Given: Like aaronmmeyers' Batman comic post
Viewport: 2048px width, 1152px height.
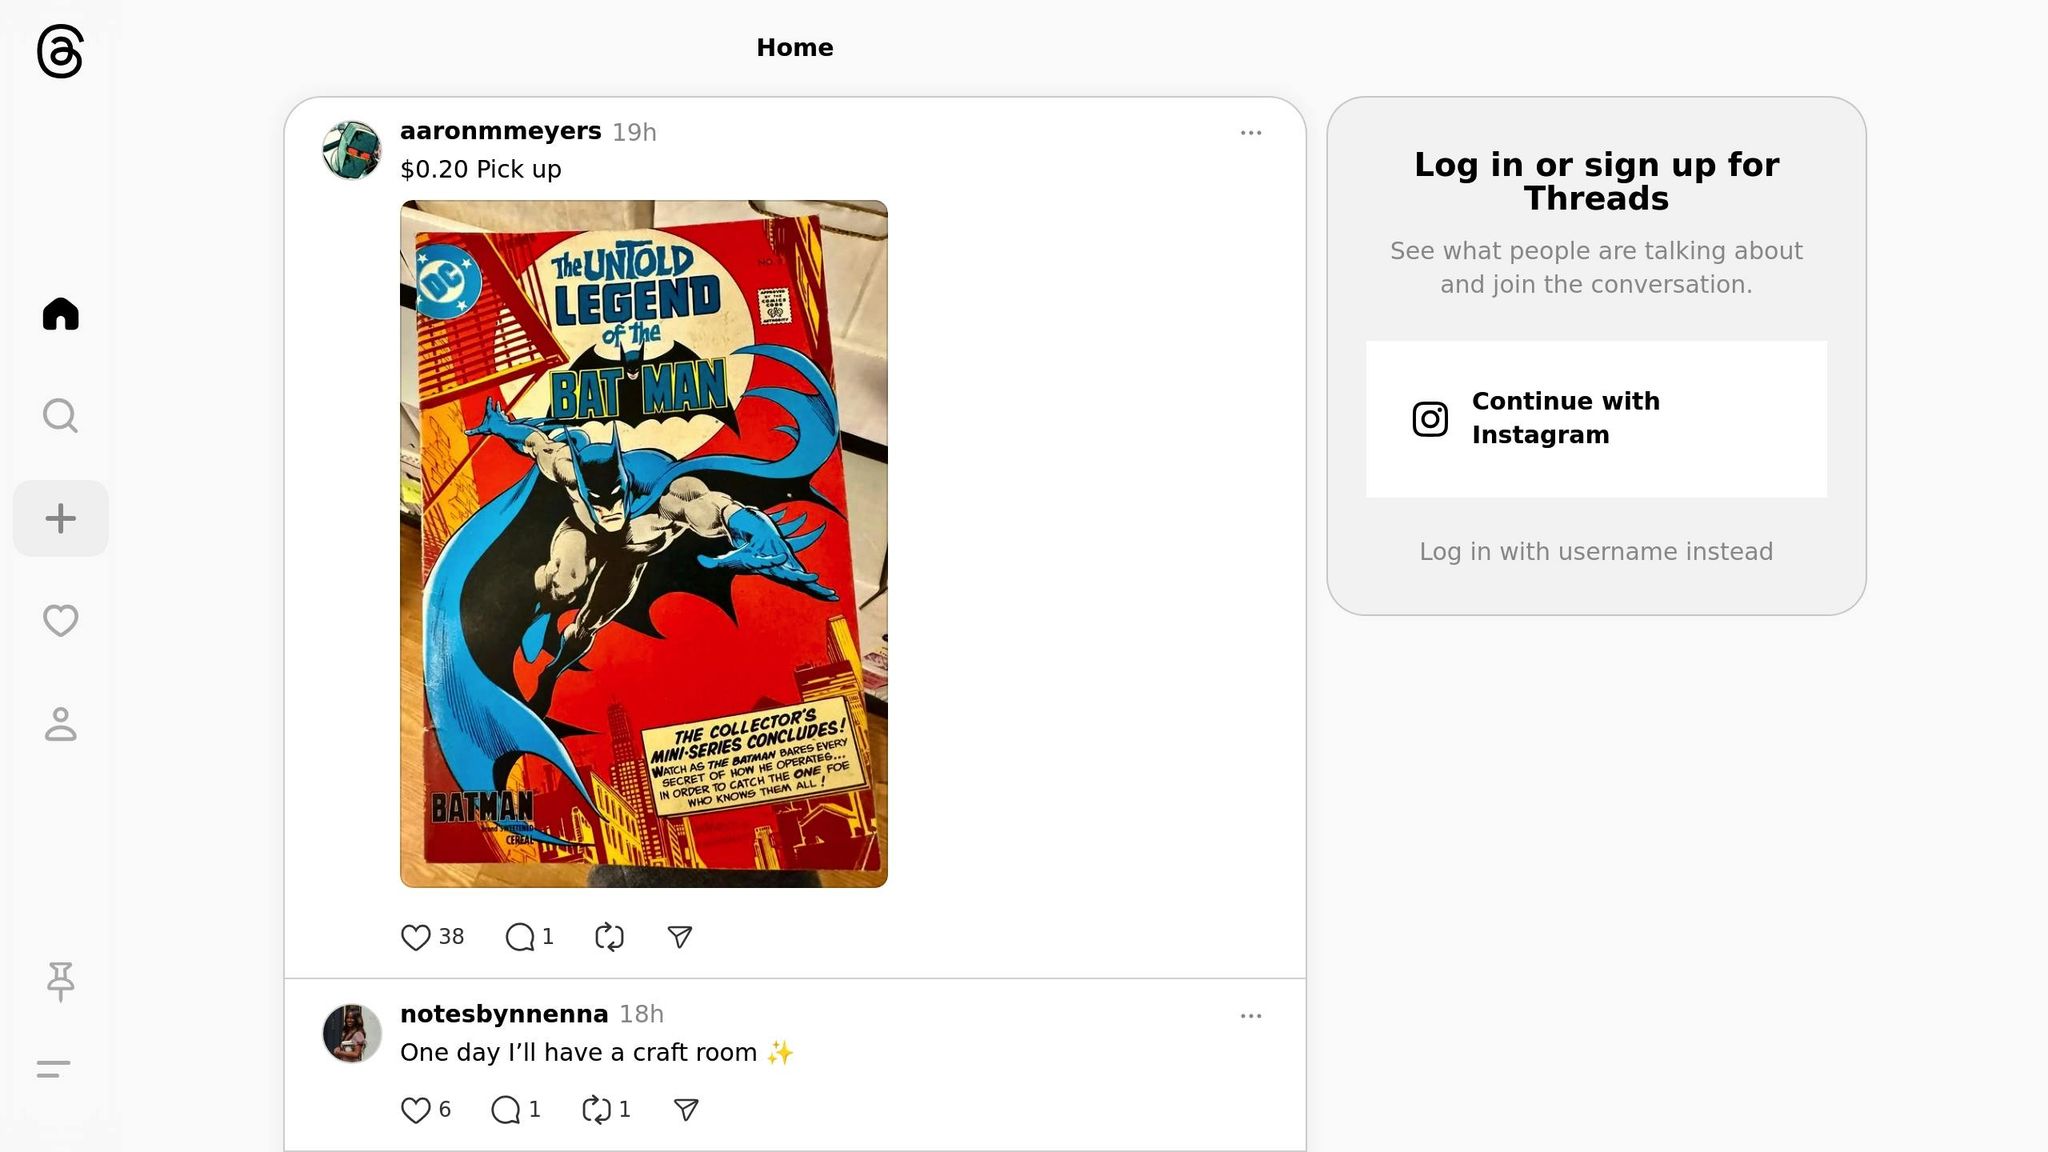Looking at the screenshot, I should pyautogui.click(x=432, y=937).
